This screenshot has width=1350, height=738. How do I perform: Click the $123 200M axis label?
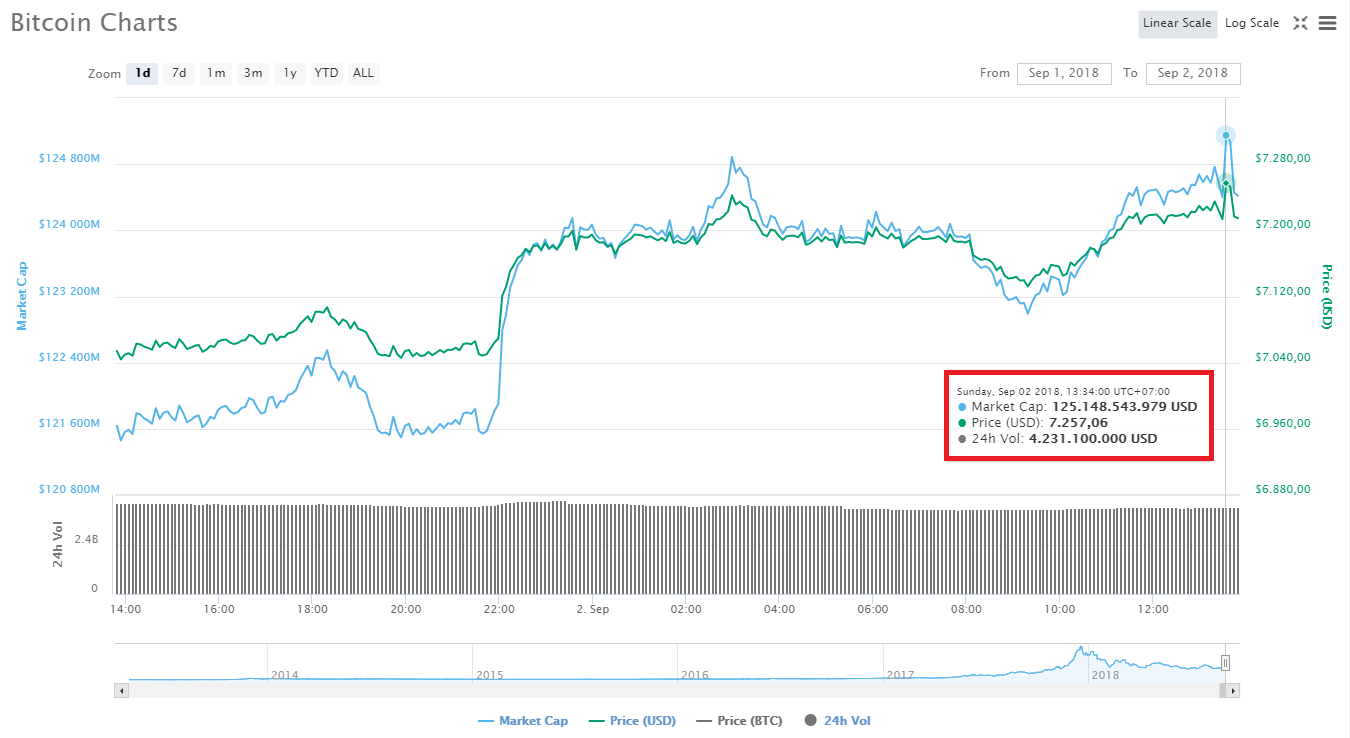coord(70,292)
